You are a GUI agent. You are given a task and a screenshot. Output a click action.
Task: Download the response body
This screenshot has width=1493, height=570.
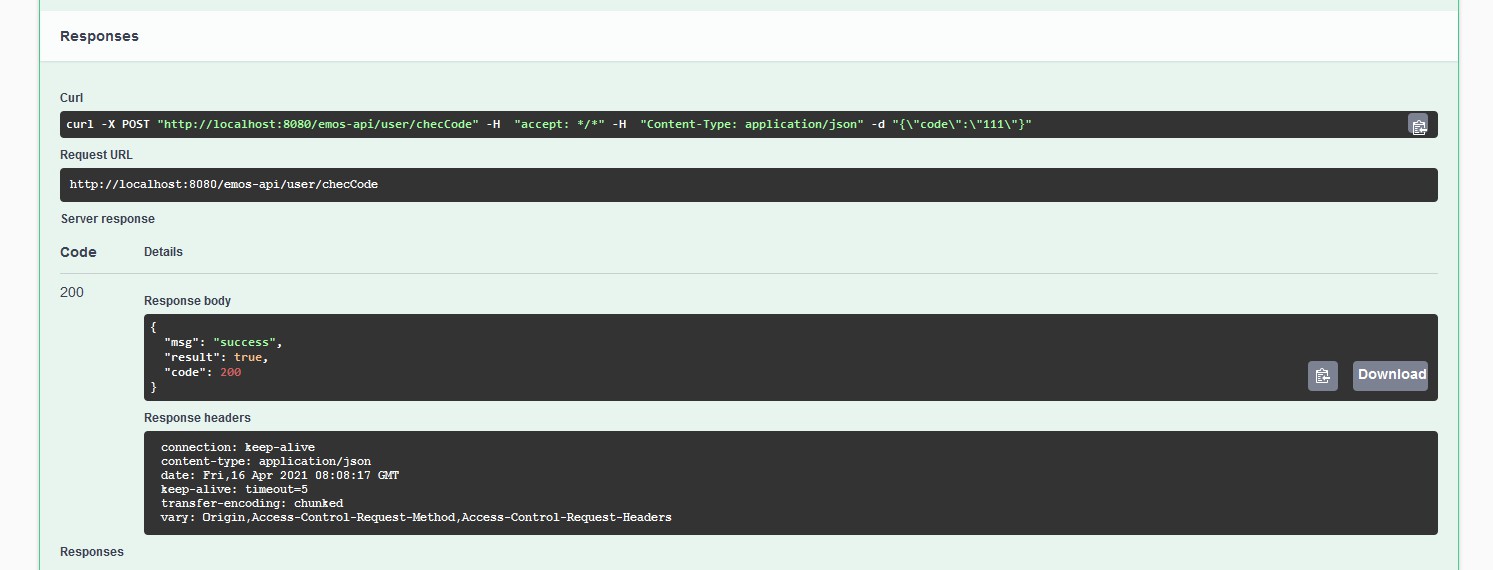tap(1390, 375)
